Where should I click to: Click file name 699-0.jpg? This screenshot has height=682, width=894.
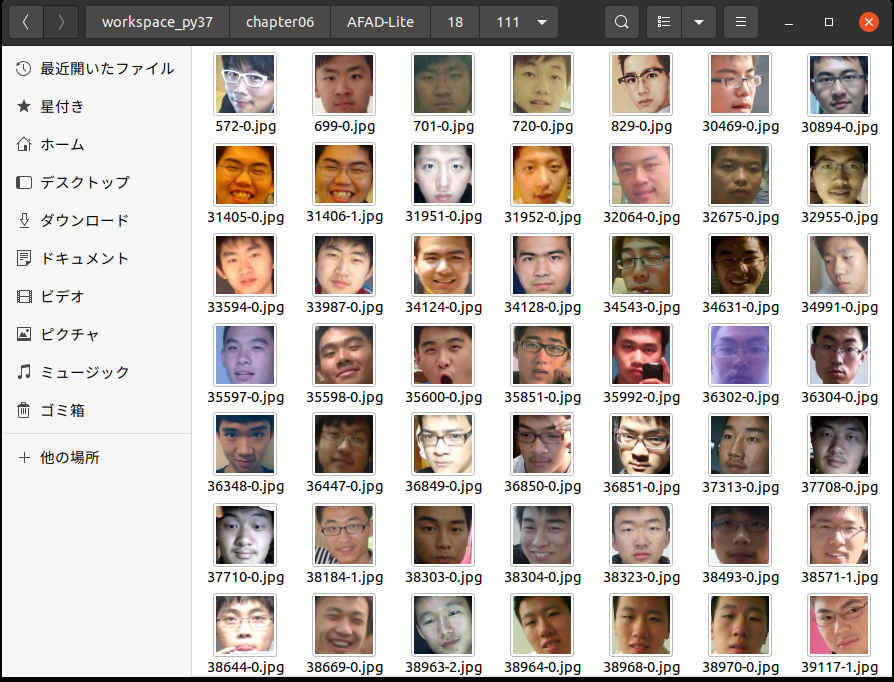click(x=344, y=126)
